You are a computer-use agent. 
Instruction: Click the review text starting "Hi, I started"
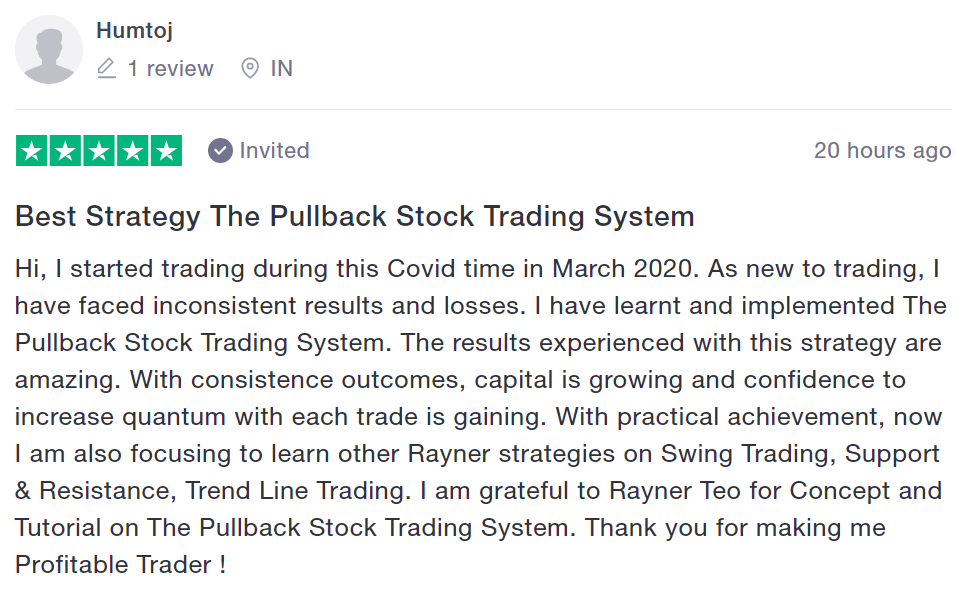click(479, 417)
